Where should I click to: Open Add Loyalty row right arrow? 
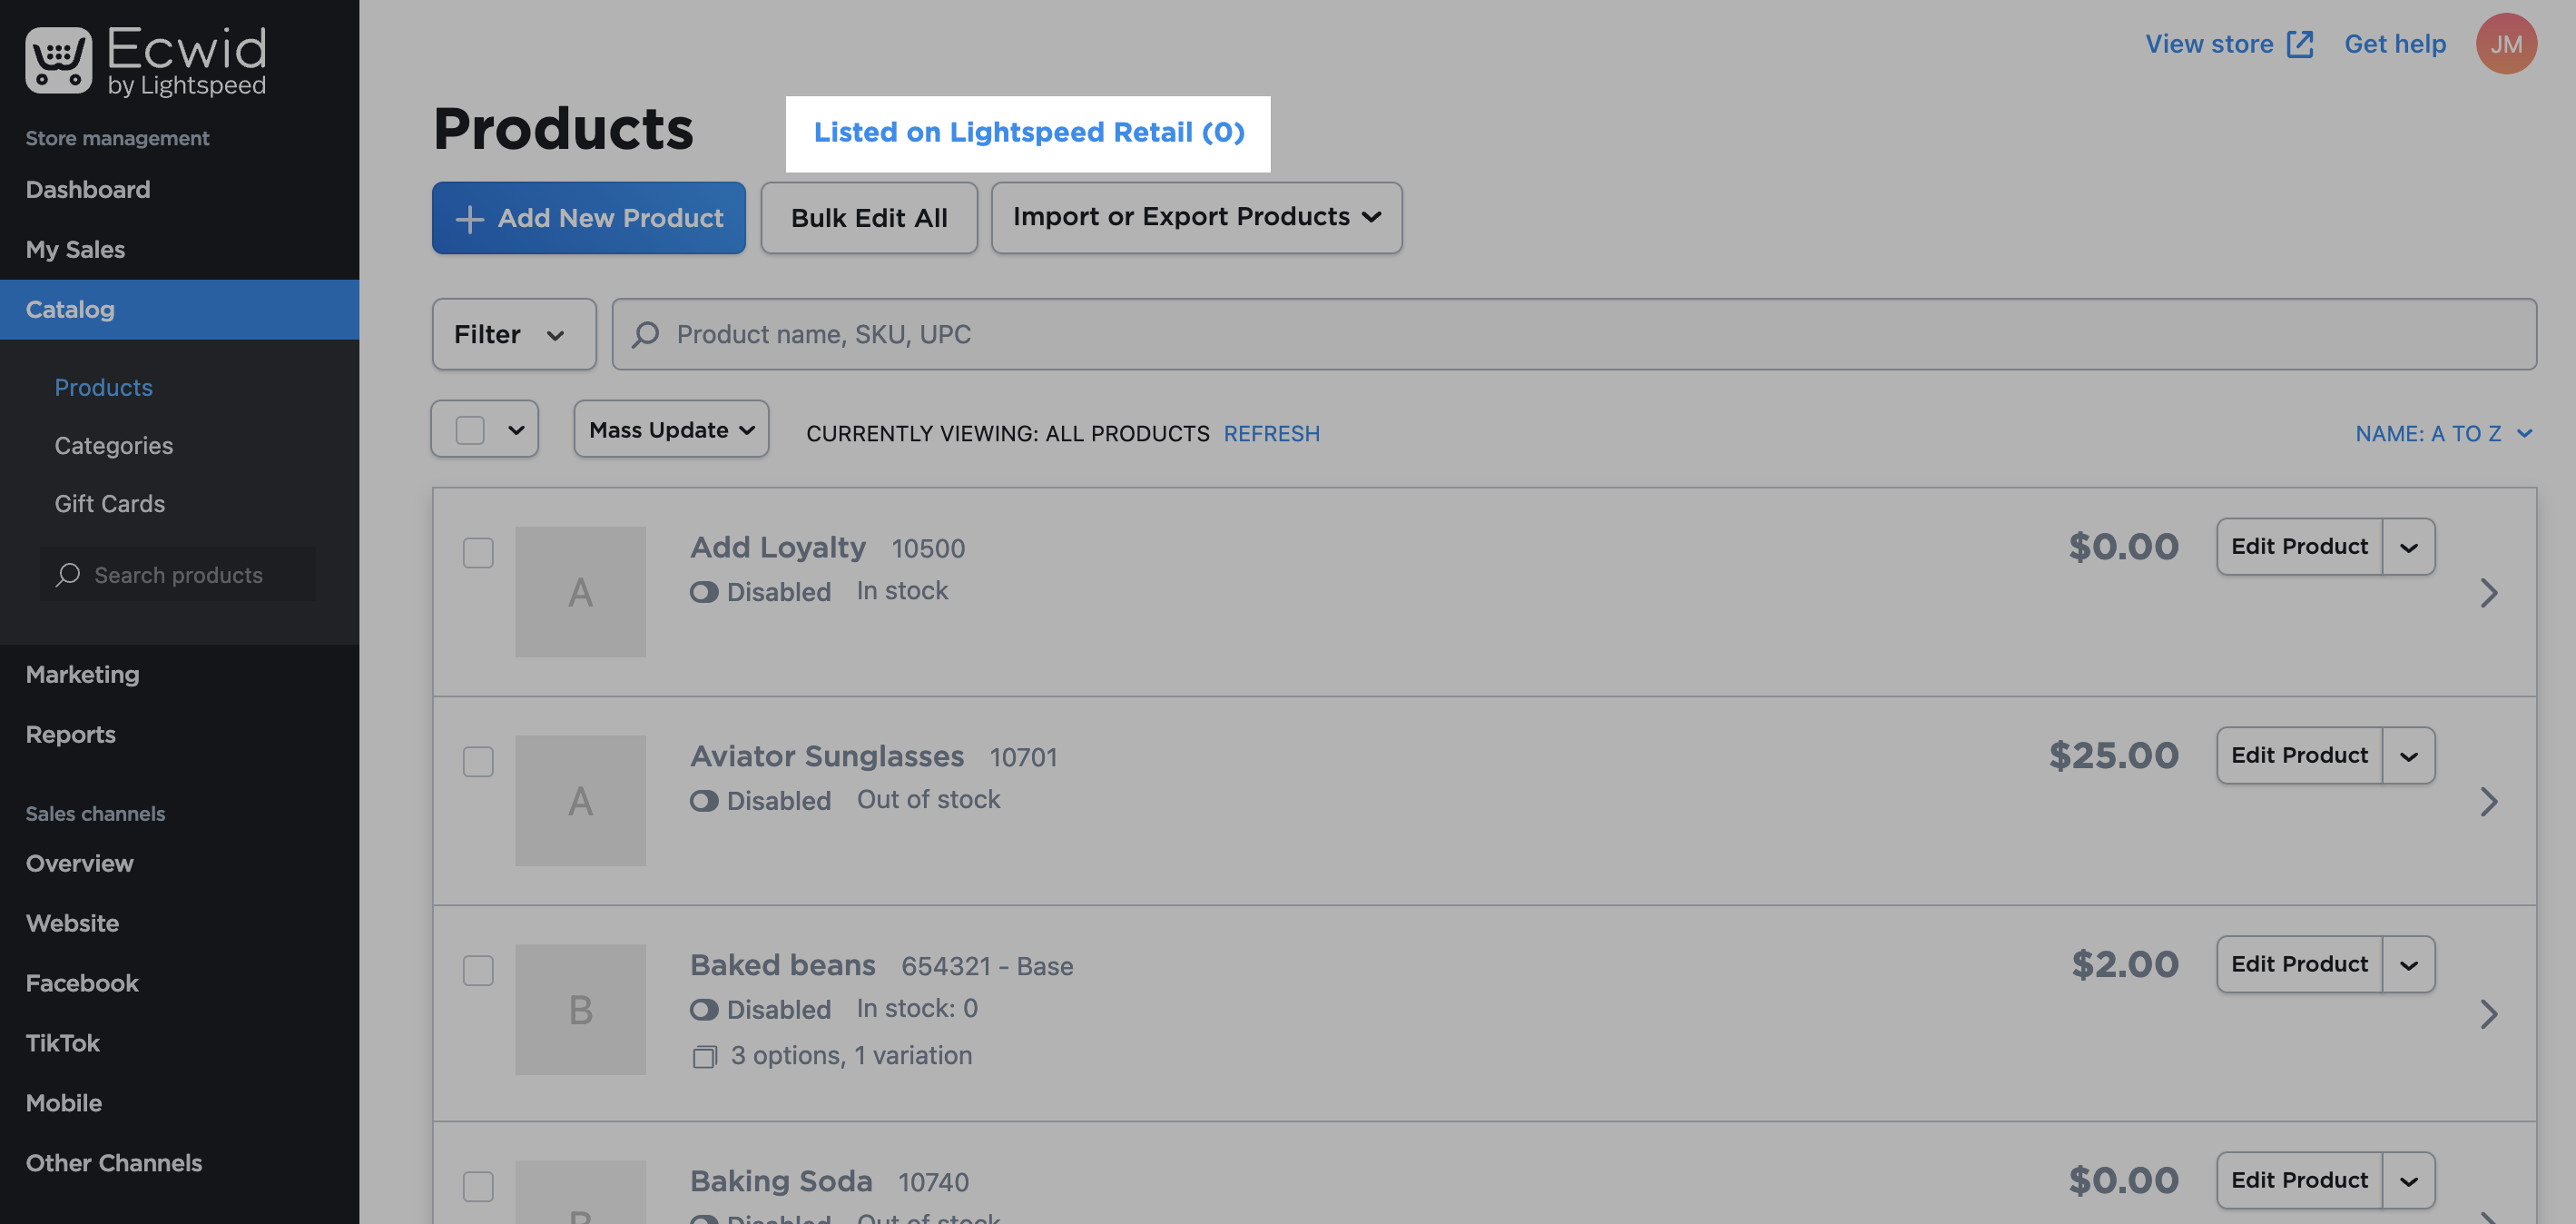click(x=2488, y=593)
